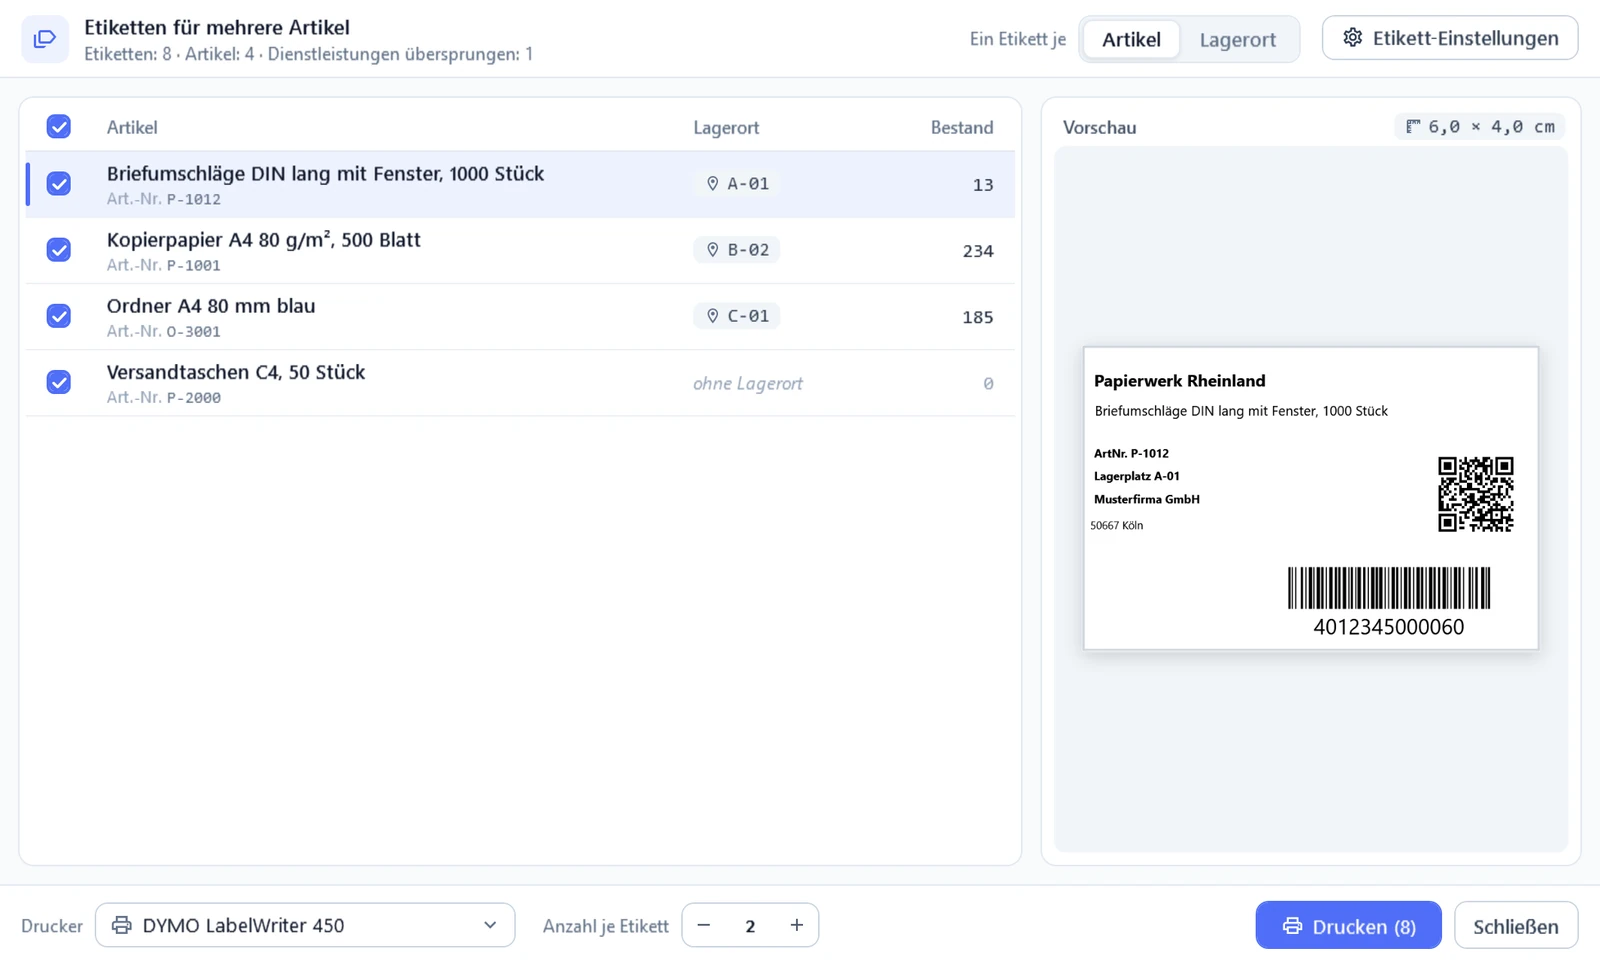The image size is (1600, 964).
Task: Click the location pin icon for A-01
Action: [x=713, y=184]
